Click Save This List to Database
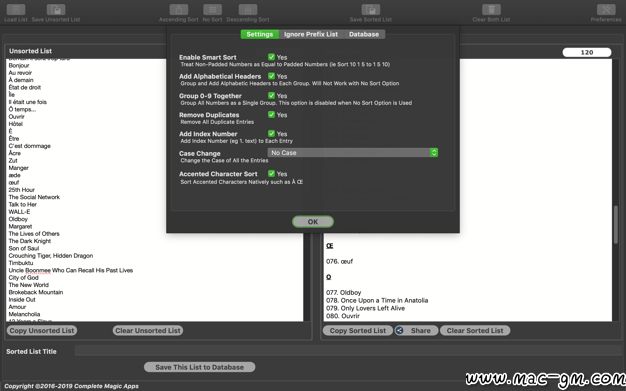Viewport: 626px width, 391px height. pos(200,367)
